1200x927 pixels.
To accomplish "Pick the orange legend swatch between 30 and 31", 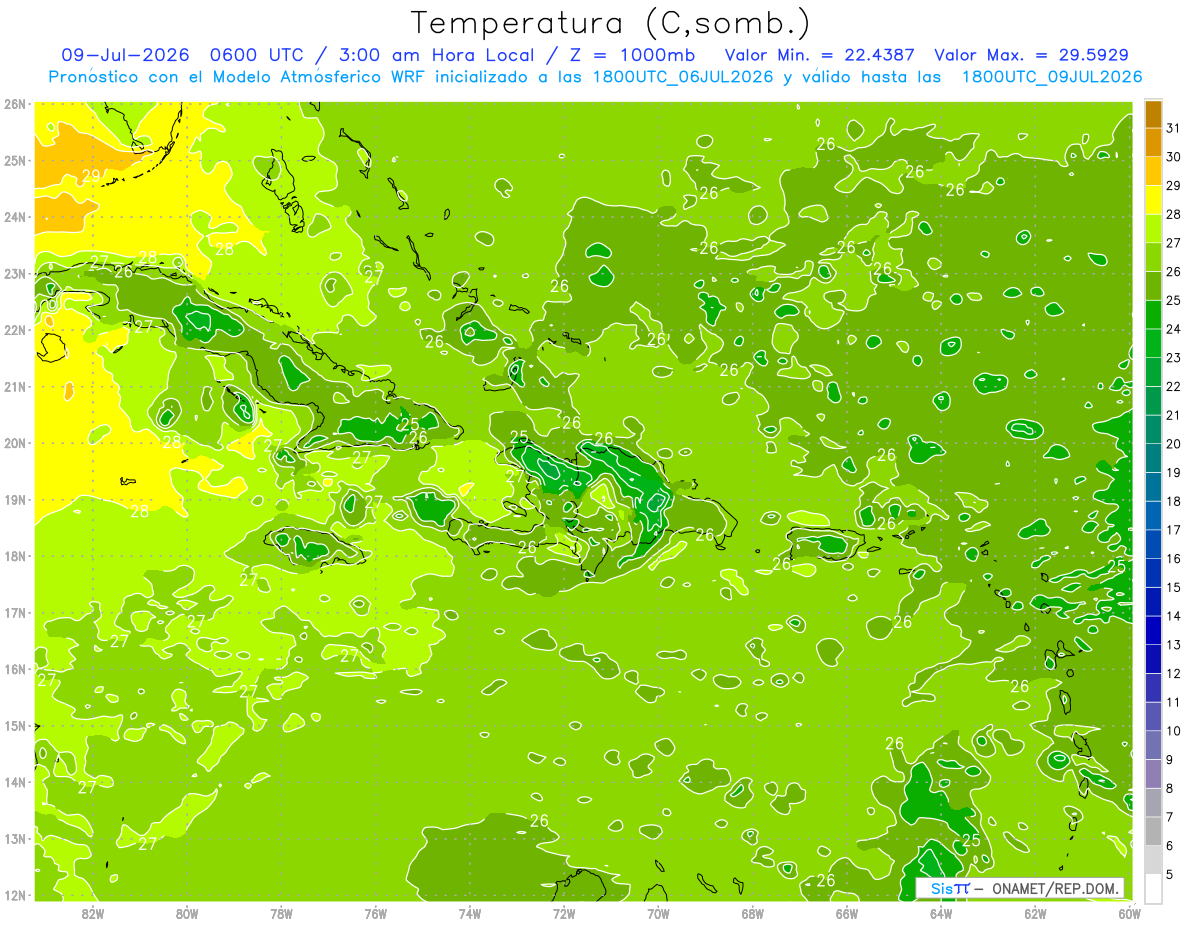I will (x=1153, y=143).
